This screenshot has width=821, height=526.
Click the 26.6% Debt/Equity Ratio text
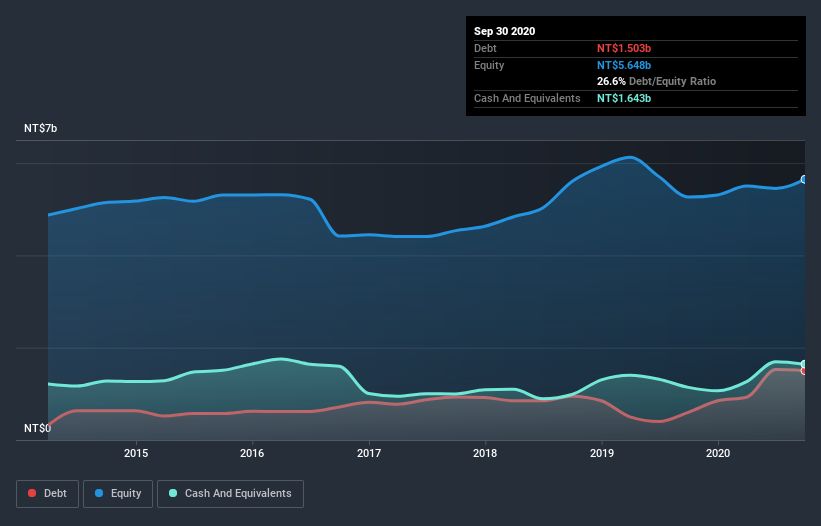[656, 81]
